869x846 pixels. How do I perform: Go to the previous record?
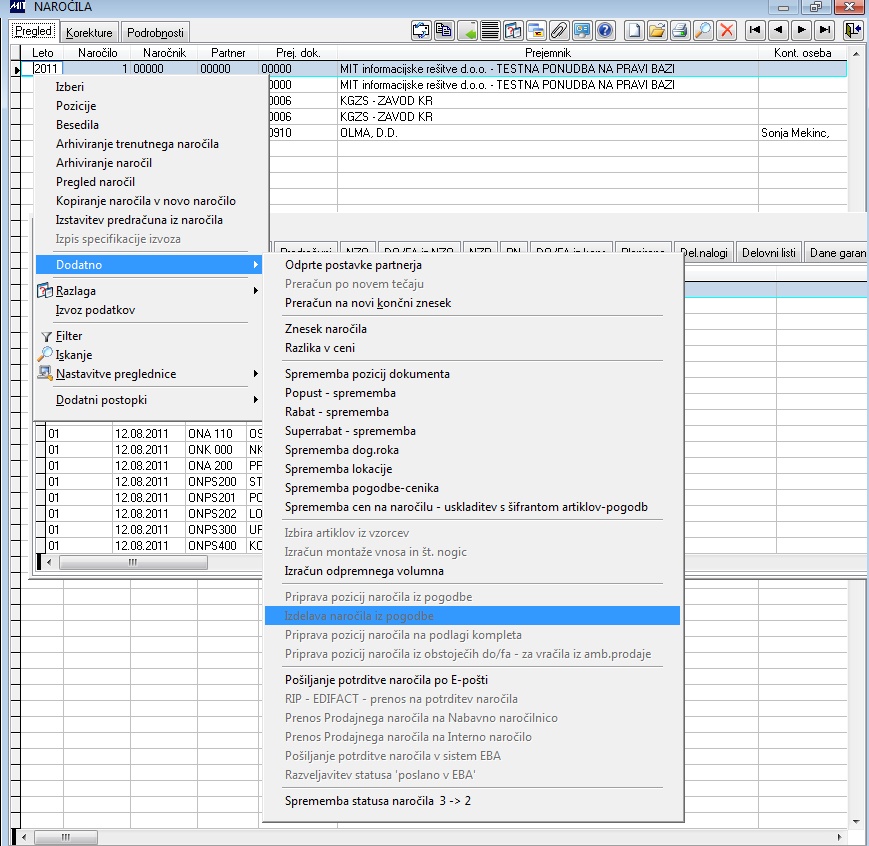[x=778, y=30]
